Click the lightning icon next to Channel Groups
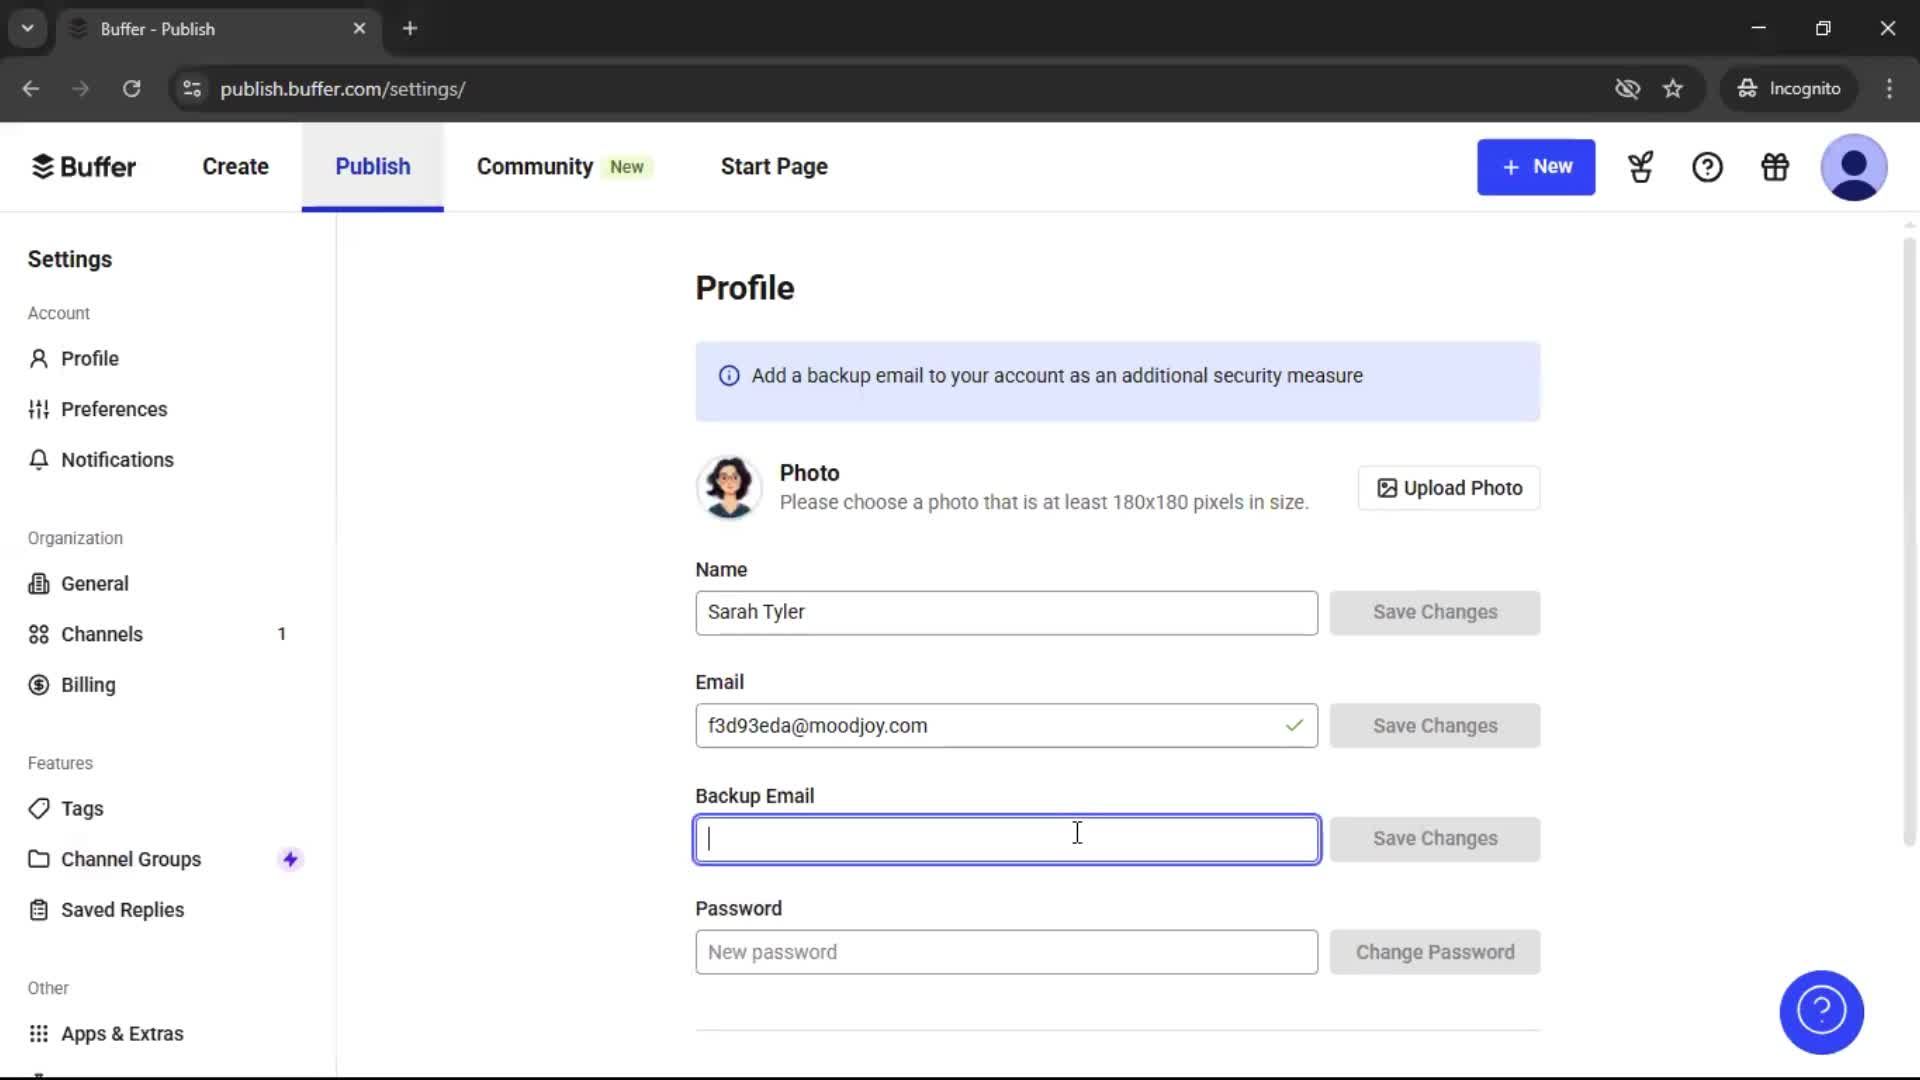The image size is (1920, 1080). tap(290, 858)
